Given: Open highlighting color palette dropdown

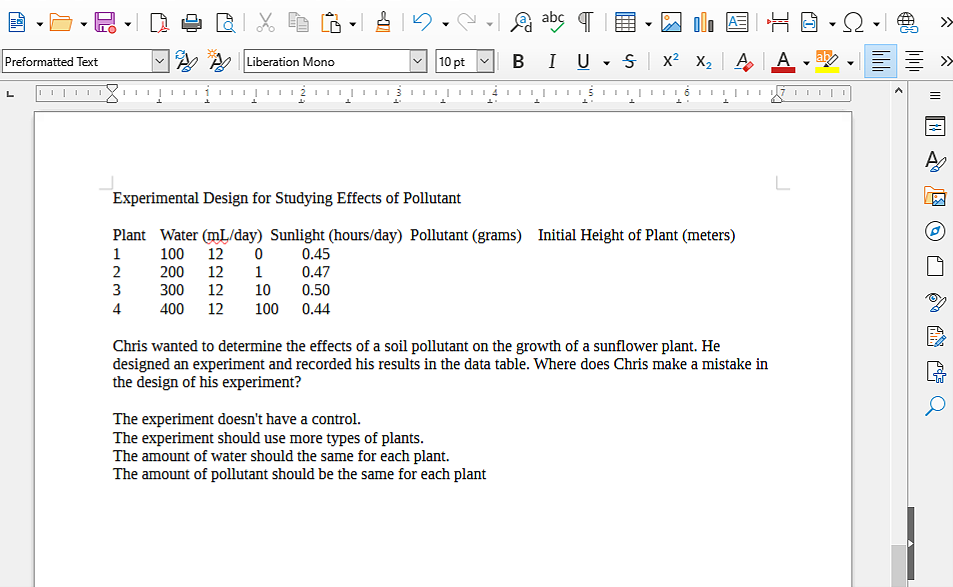Looking at the screenshot, I should click(850, 63).
